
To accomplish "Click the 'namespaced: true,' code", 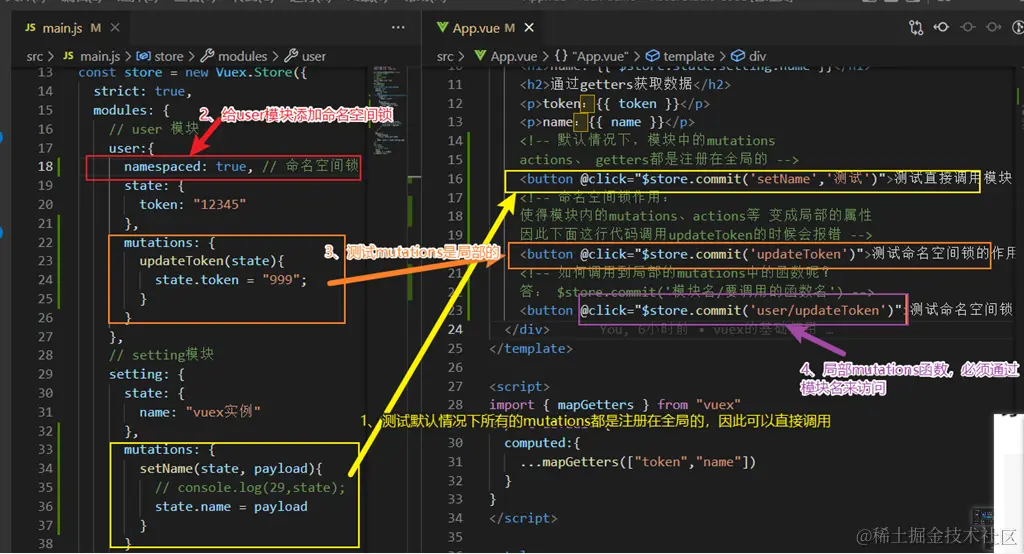I will pos(188,167).
